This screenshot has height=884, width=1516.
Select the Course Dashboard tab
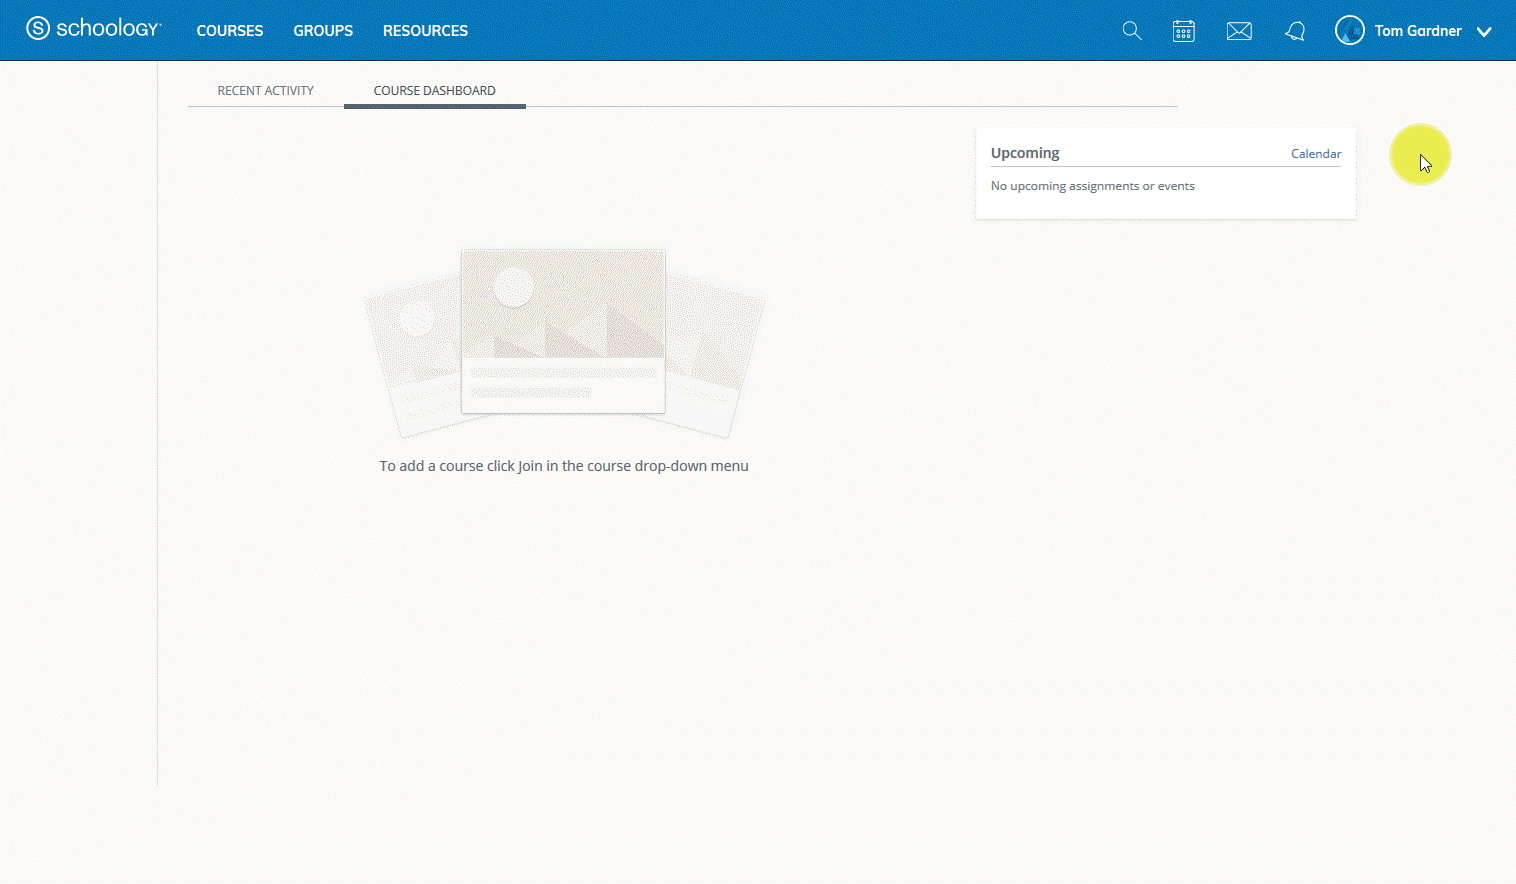(x=434, y=90)
